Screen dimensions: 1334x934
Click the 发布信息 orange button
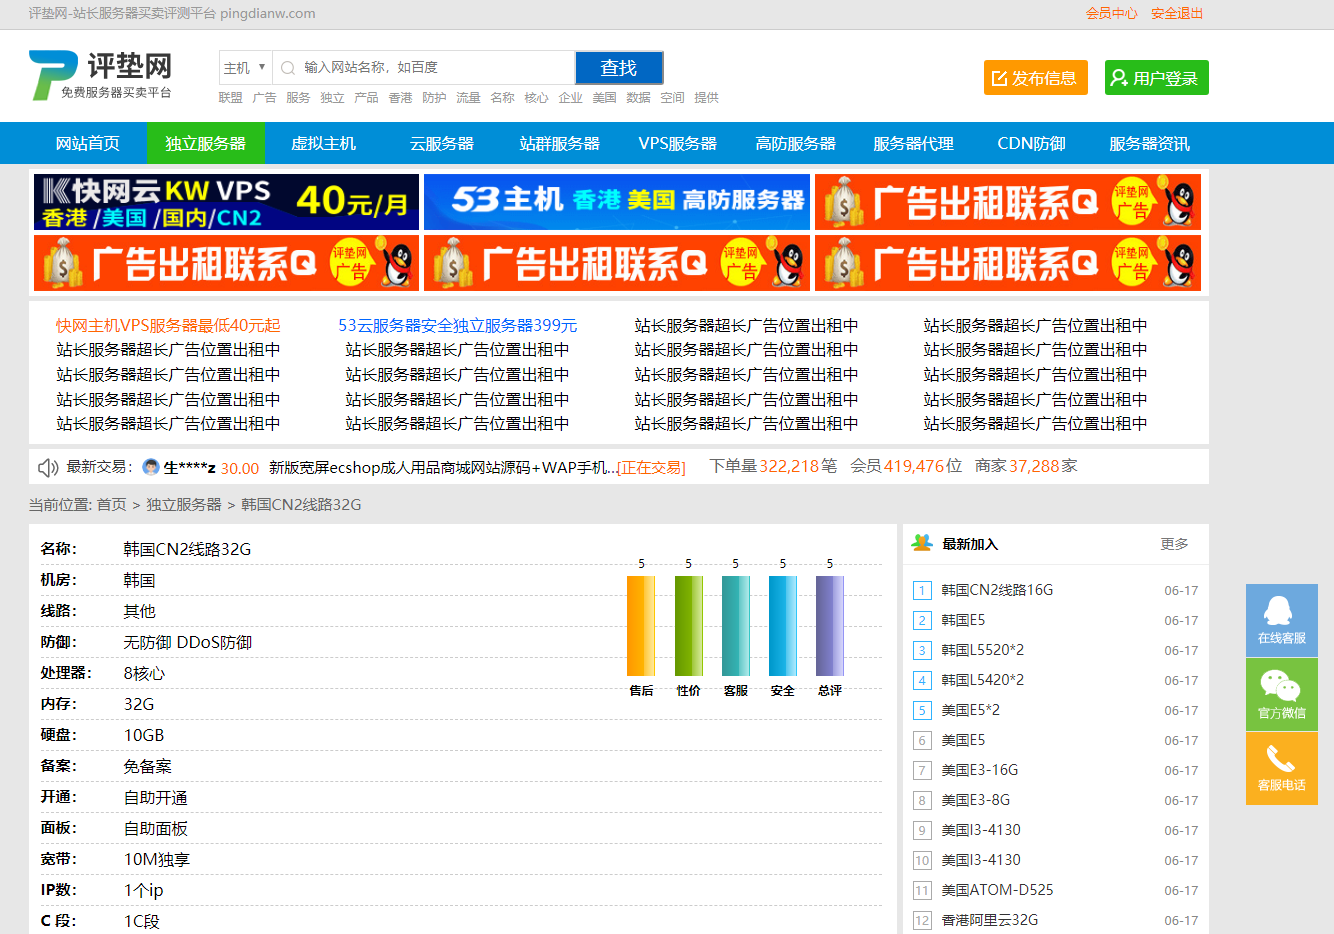1035,78
